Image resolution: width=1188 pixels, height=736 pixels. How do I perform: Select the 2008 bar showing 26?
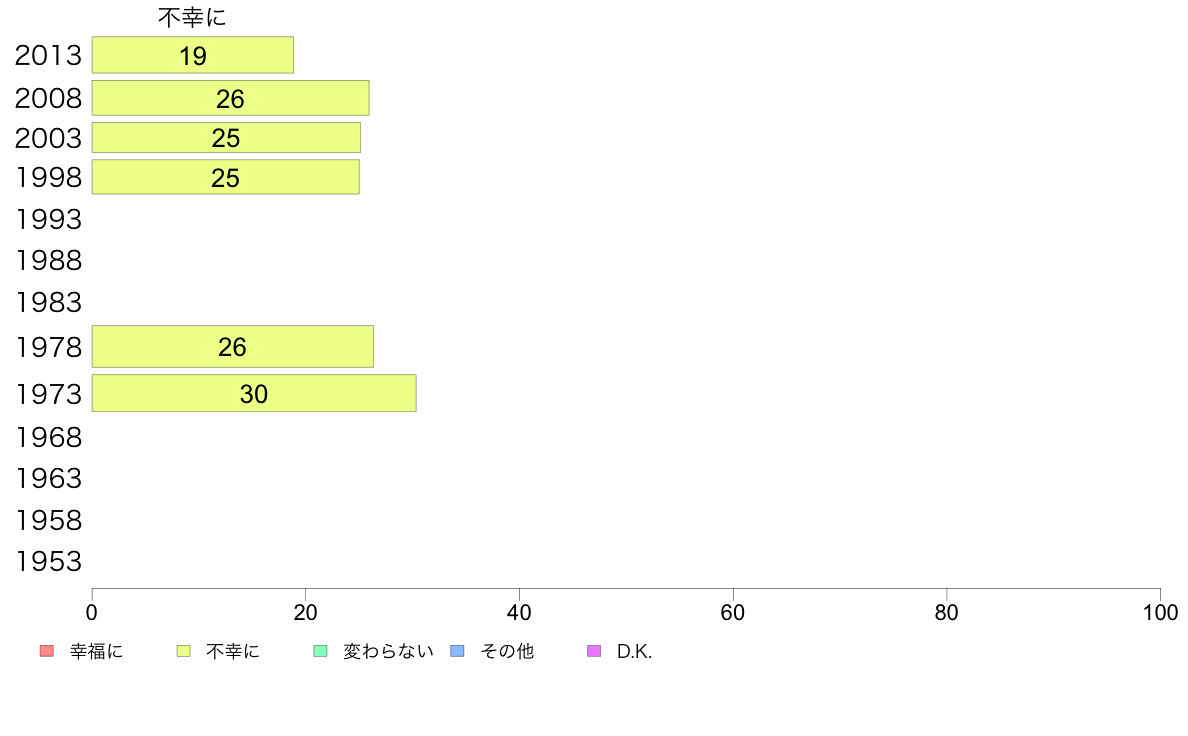pyautogui.click(x=230, y=98)
